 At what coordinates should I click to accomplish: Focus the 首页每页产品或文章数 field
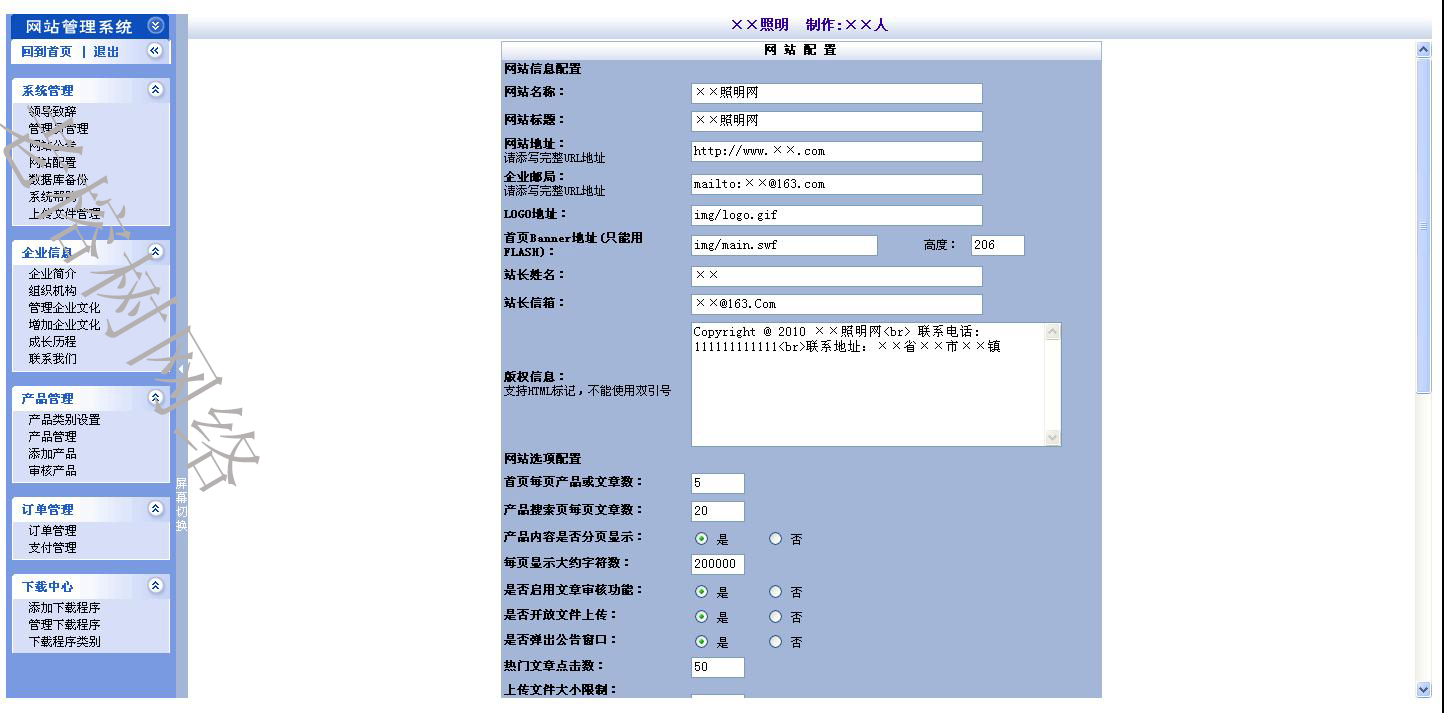click(x=718, y=483)
